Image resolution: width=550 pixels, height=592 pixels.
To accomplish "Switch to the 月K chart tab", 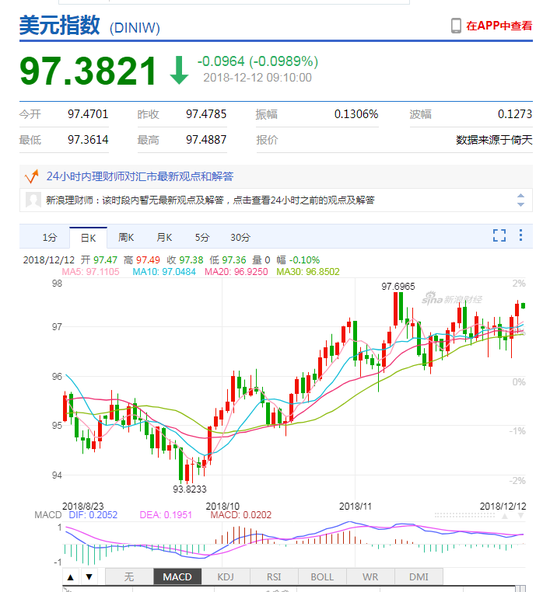I will point(164,237).
